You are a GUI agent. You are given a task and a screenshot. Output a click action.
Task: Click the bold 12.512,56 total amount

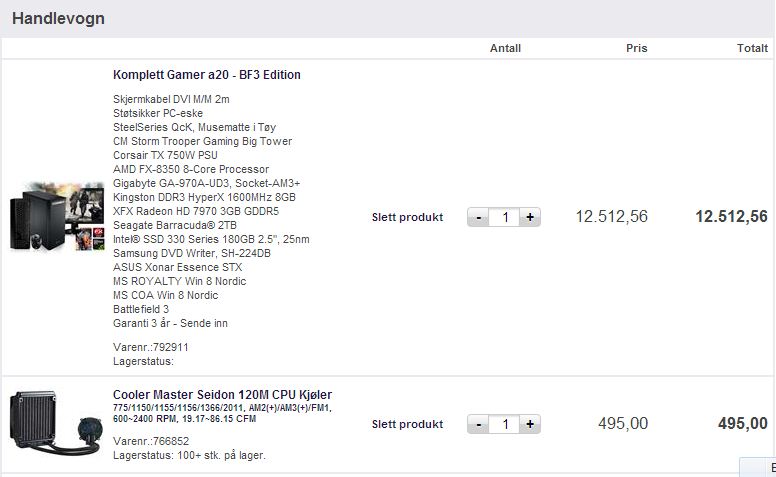tap(731, 217)
